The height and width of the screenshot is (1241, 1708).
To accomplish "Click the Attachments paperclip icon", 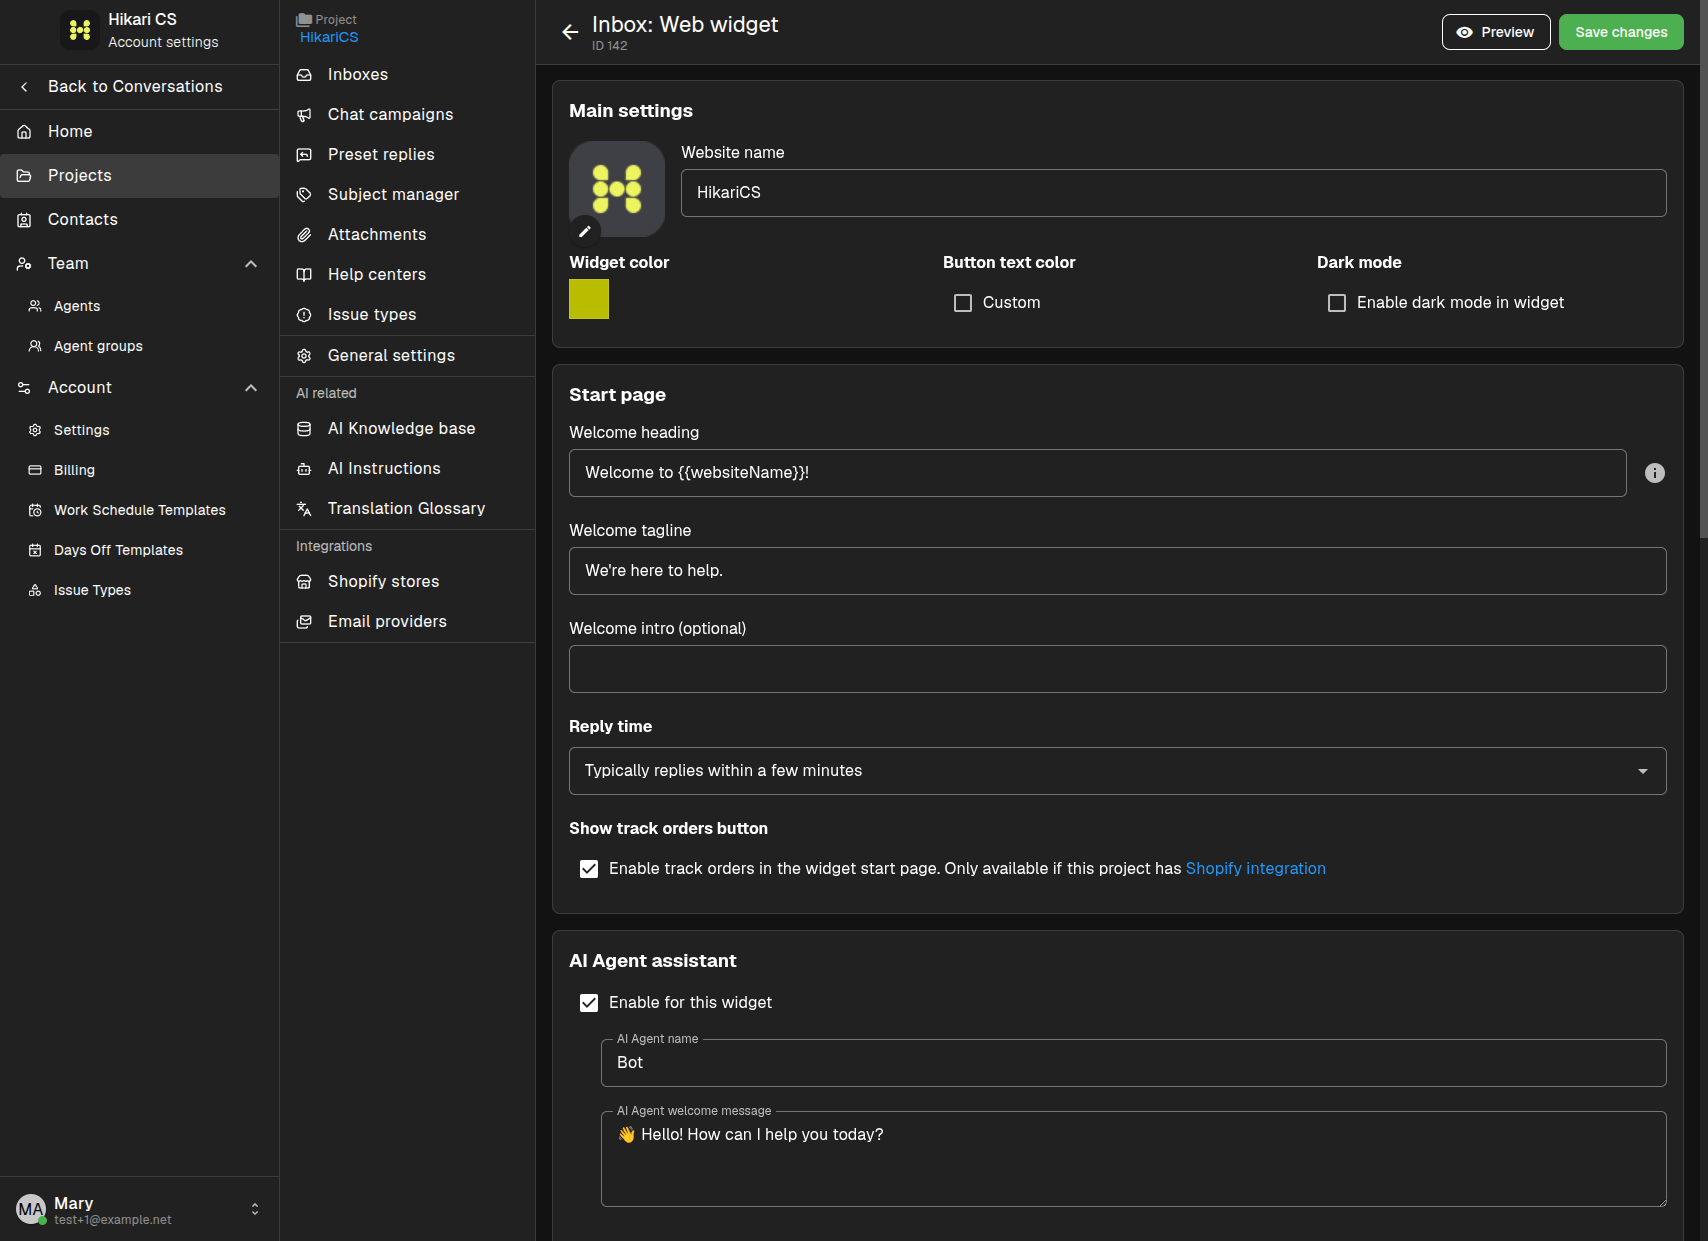I will tap(304, 235).
